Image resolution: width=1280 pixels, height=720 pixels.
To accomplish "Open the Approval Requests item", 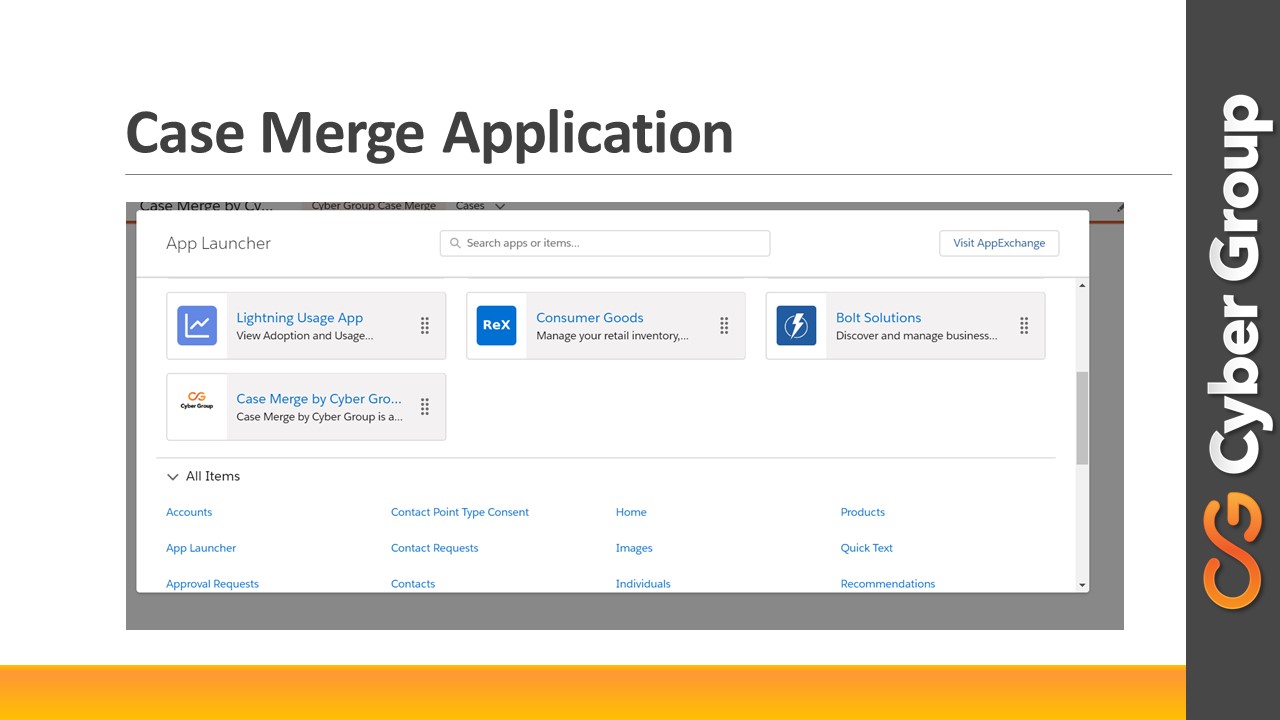I will click(x=212, y=583).
